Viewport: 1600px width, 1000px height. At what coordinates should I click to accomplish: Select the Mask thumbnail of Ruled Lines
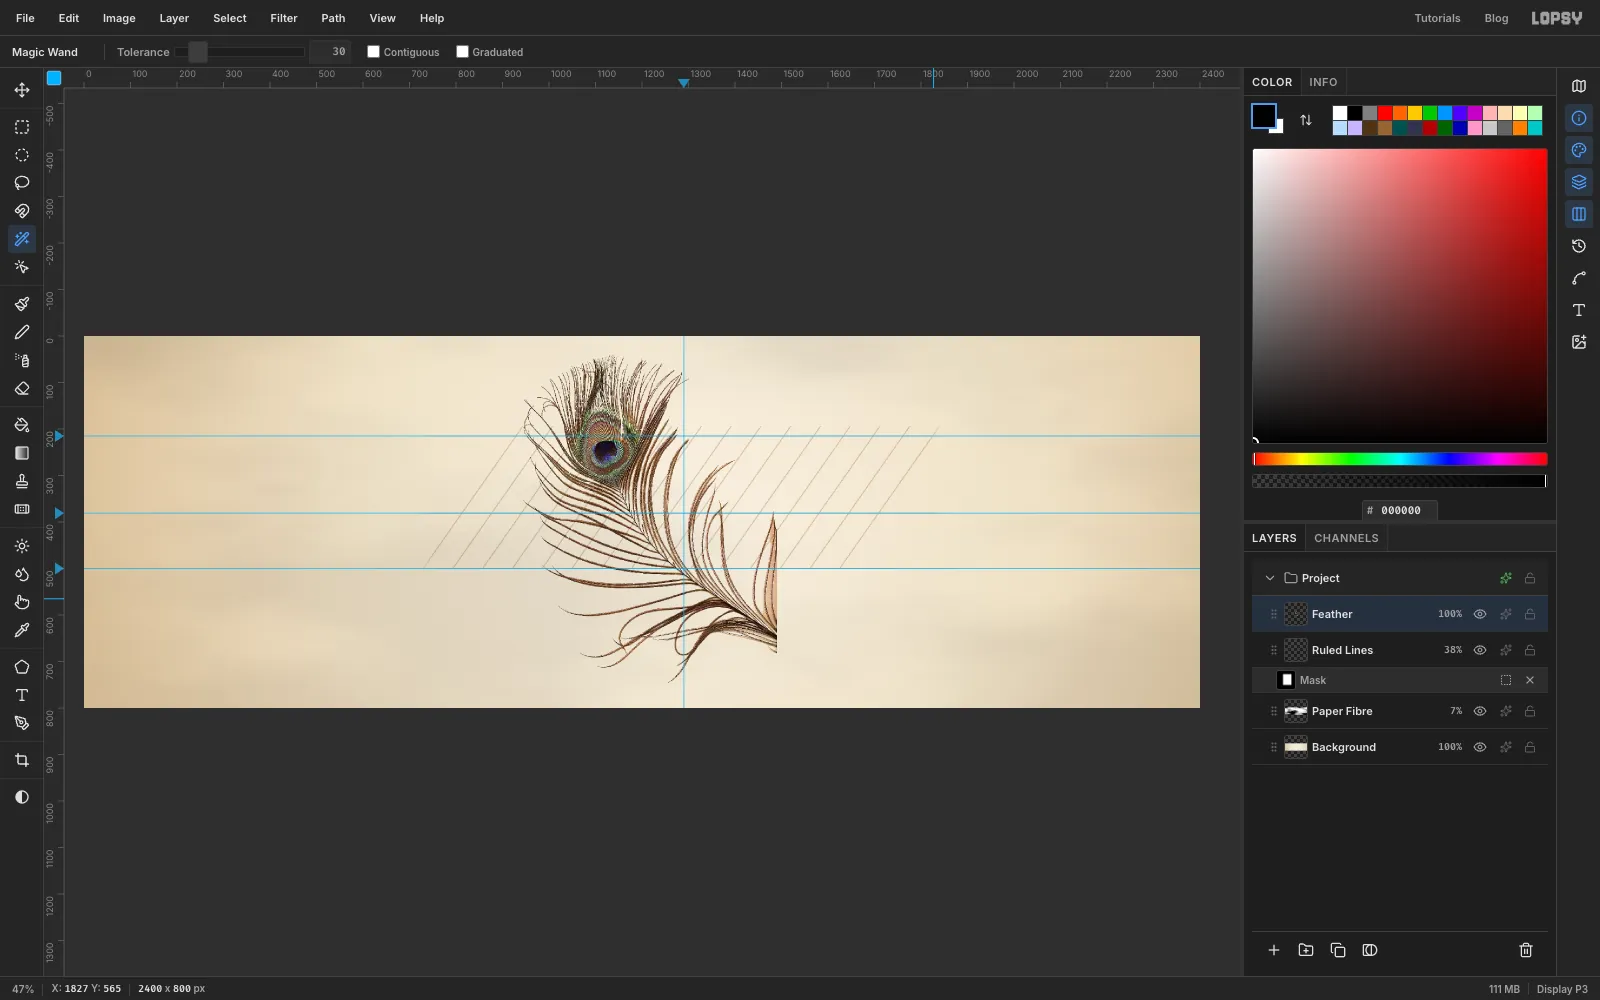pos(1286,680)
